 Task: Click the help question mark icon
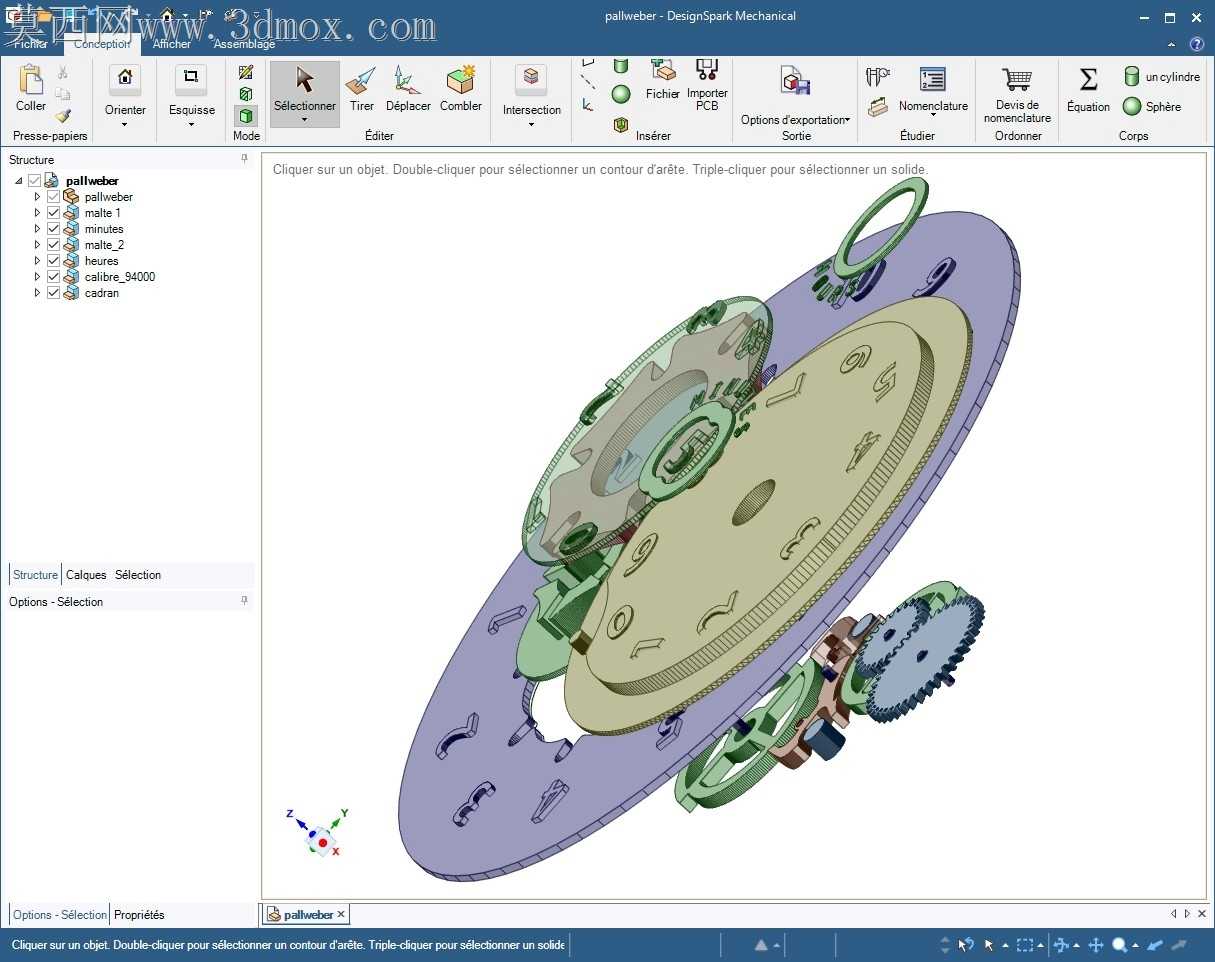[1196, 44]
